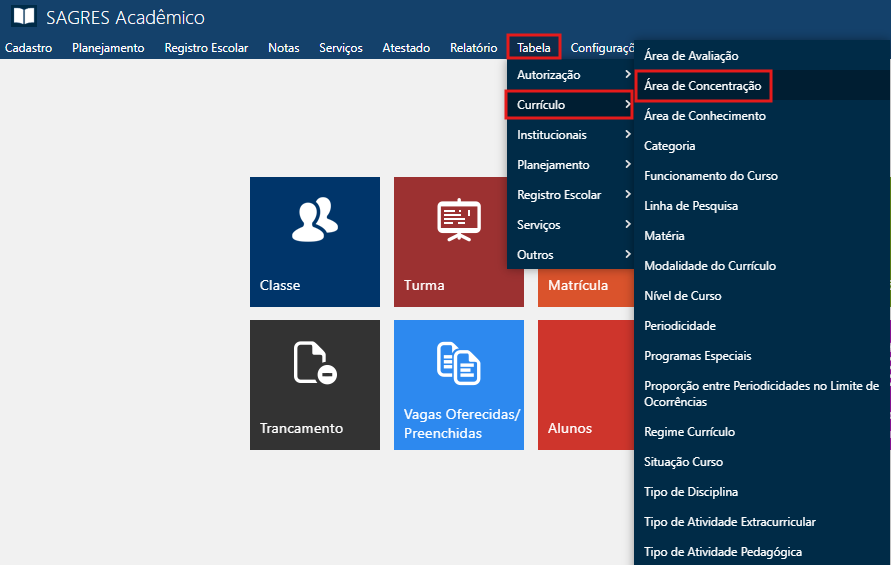Select Tipo de Disciplina option

[691, 492]
